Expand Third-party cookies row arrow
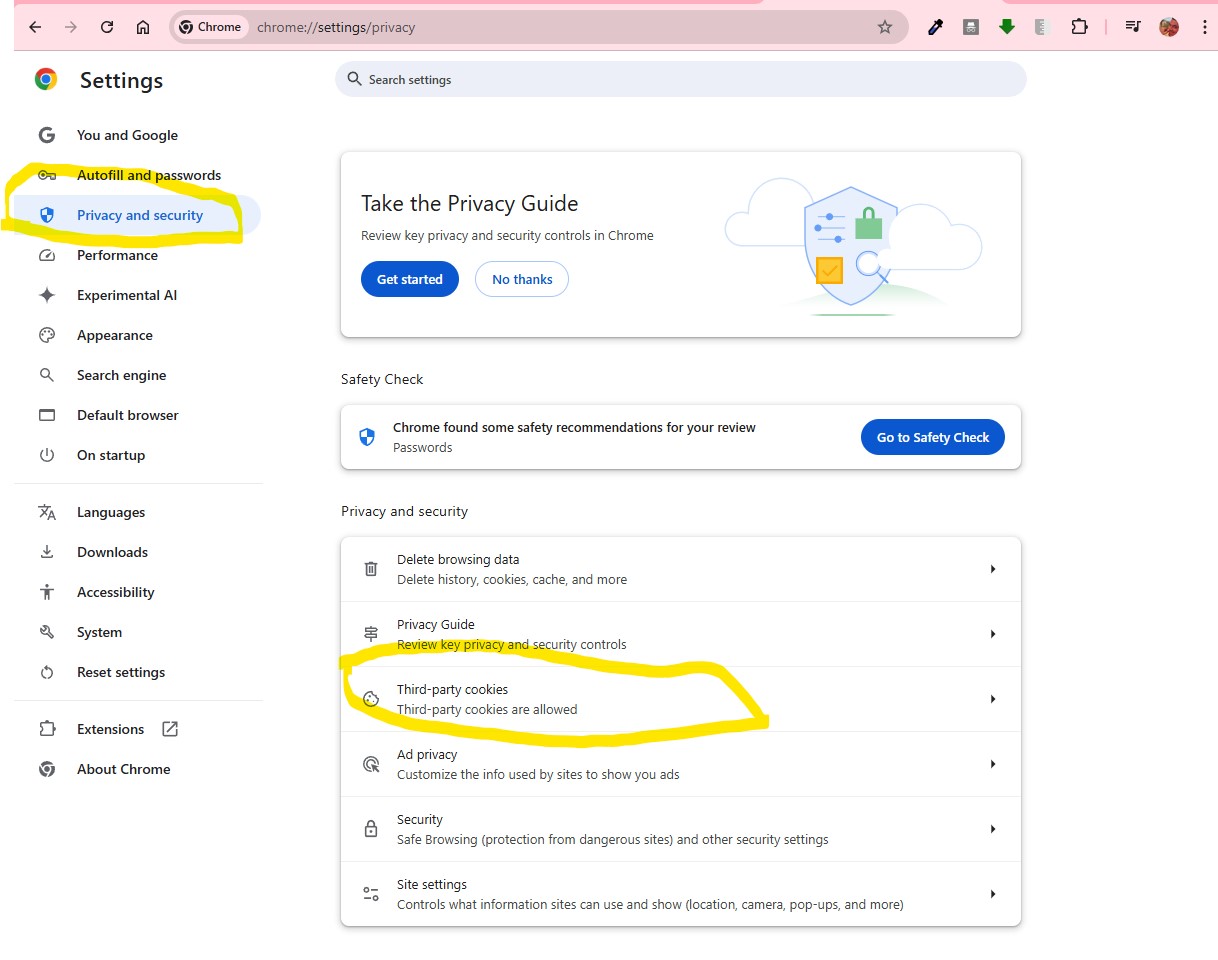Screen dimensions: 1218x960 click(993, 699)
